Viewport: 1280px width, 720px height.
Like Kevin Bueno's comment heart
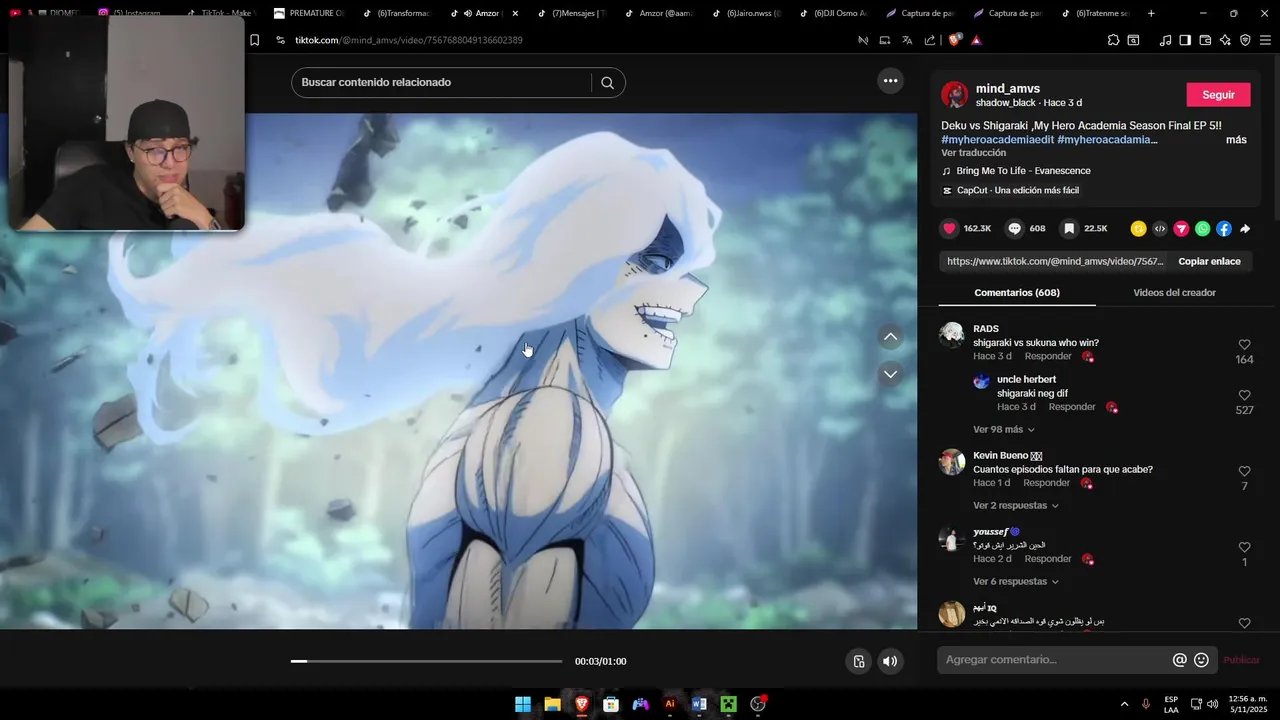pyautogui.click(x=1244, y=472)
